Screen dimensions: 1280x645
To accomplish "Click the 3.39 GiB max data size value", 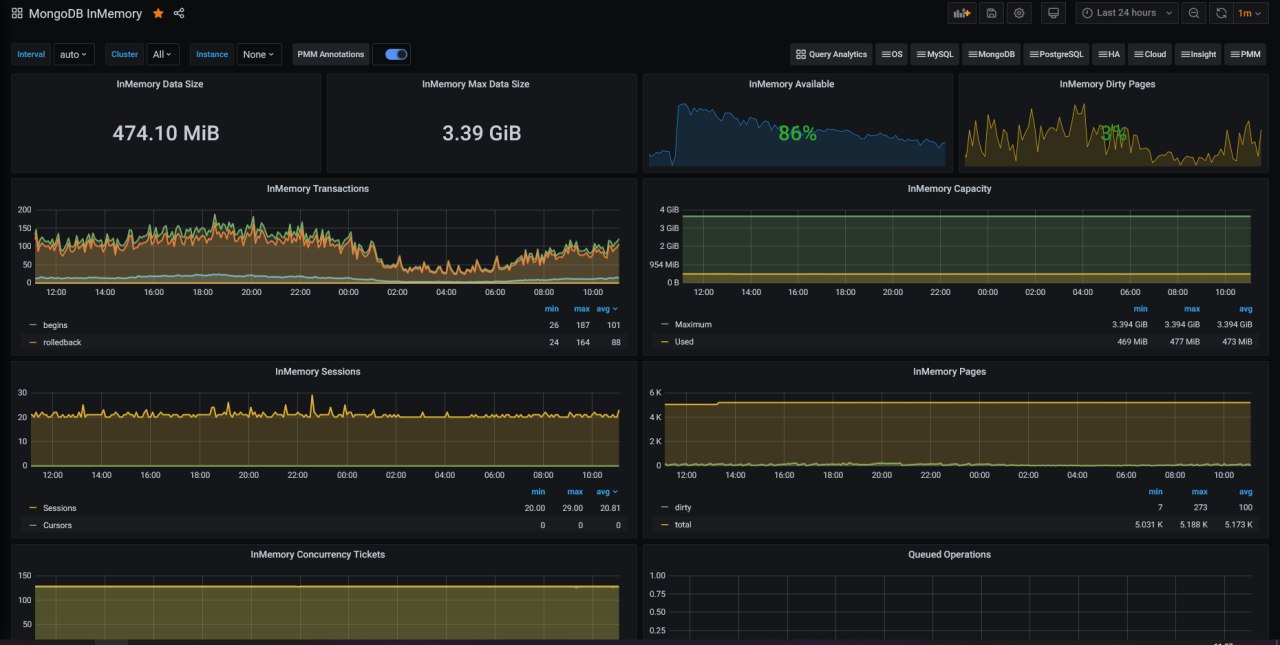I will (x=482, y=133).
